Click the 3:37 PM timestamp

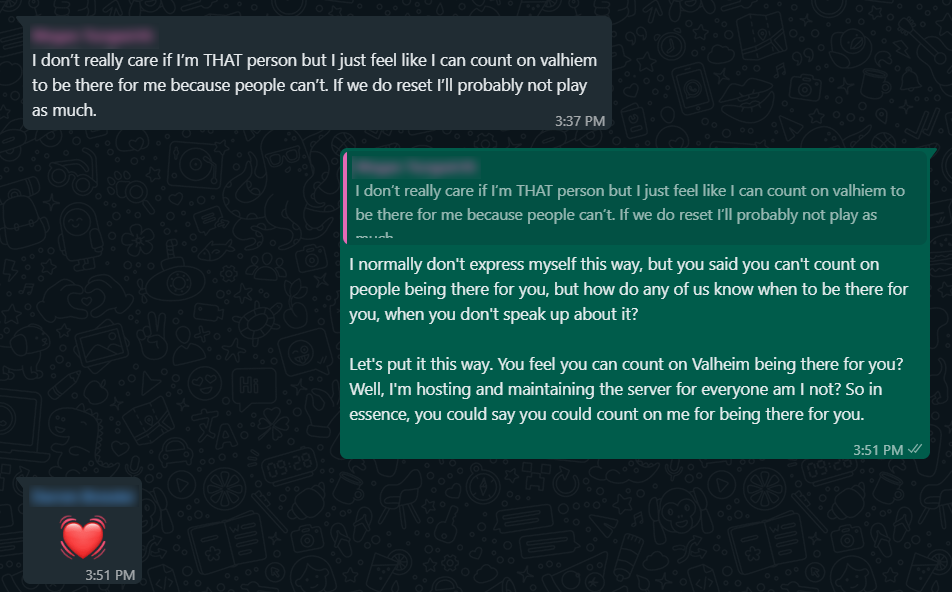pos(580,121)
